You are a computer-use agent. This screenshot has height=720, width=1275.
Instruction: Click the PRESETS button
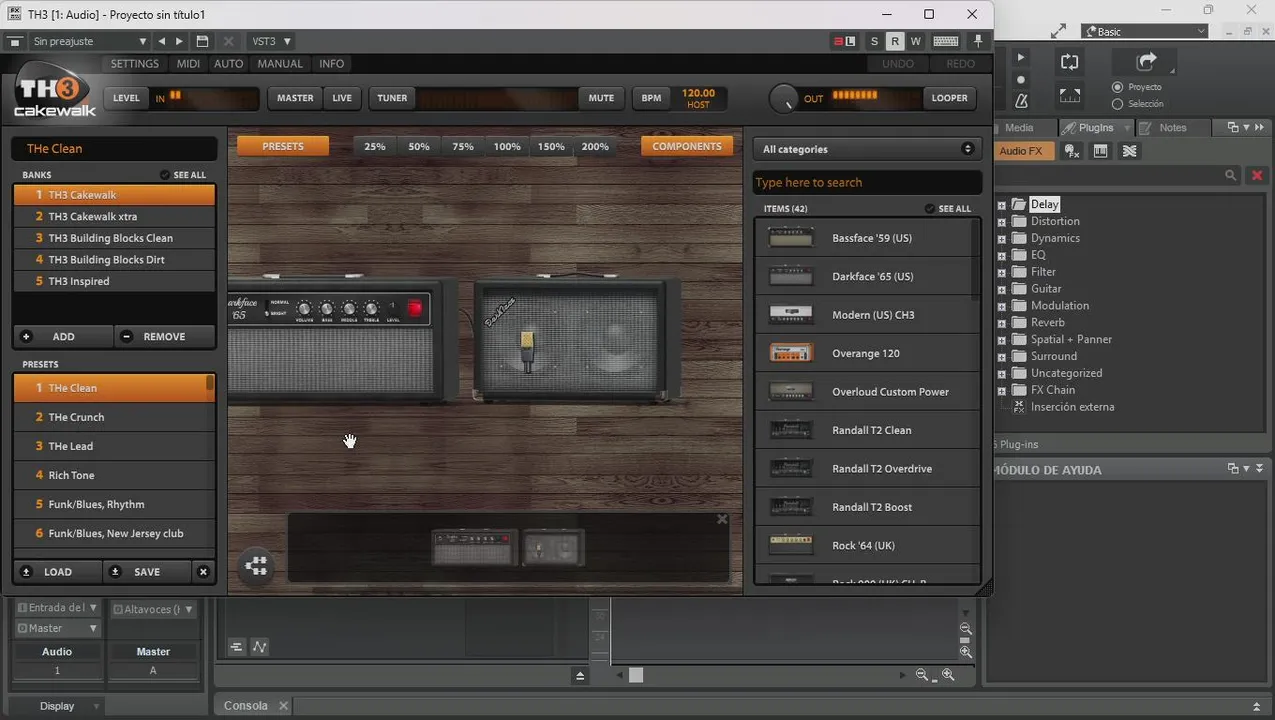coord(283,146)
